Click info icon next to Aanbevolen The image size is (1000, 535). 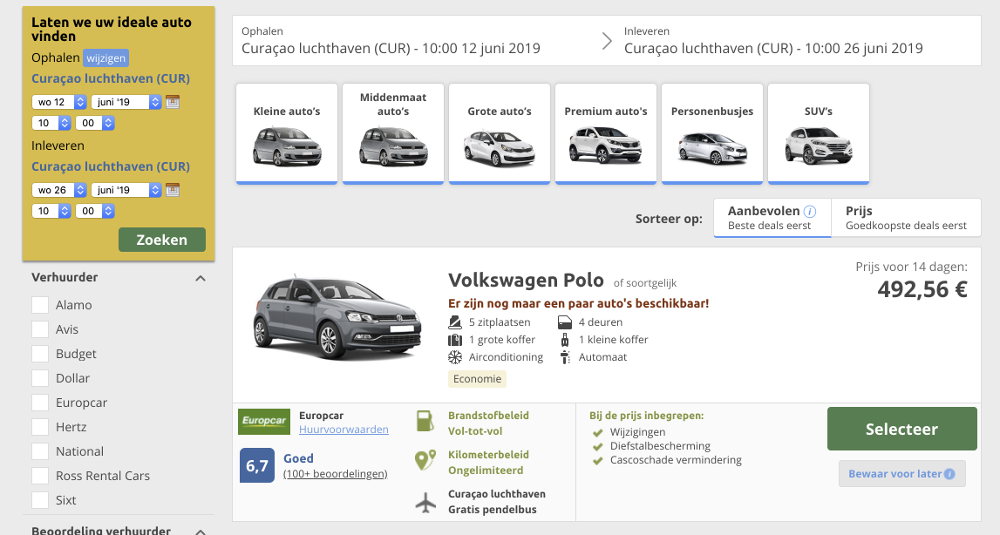[x=809, y=211]
